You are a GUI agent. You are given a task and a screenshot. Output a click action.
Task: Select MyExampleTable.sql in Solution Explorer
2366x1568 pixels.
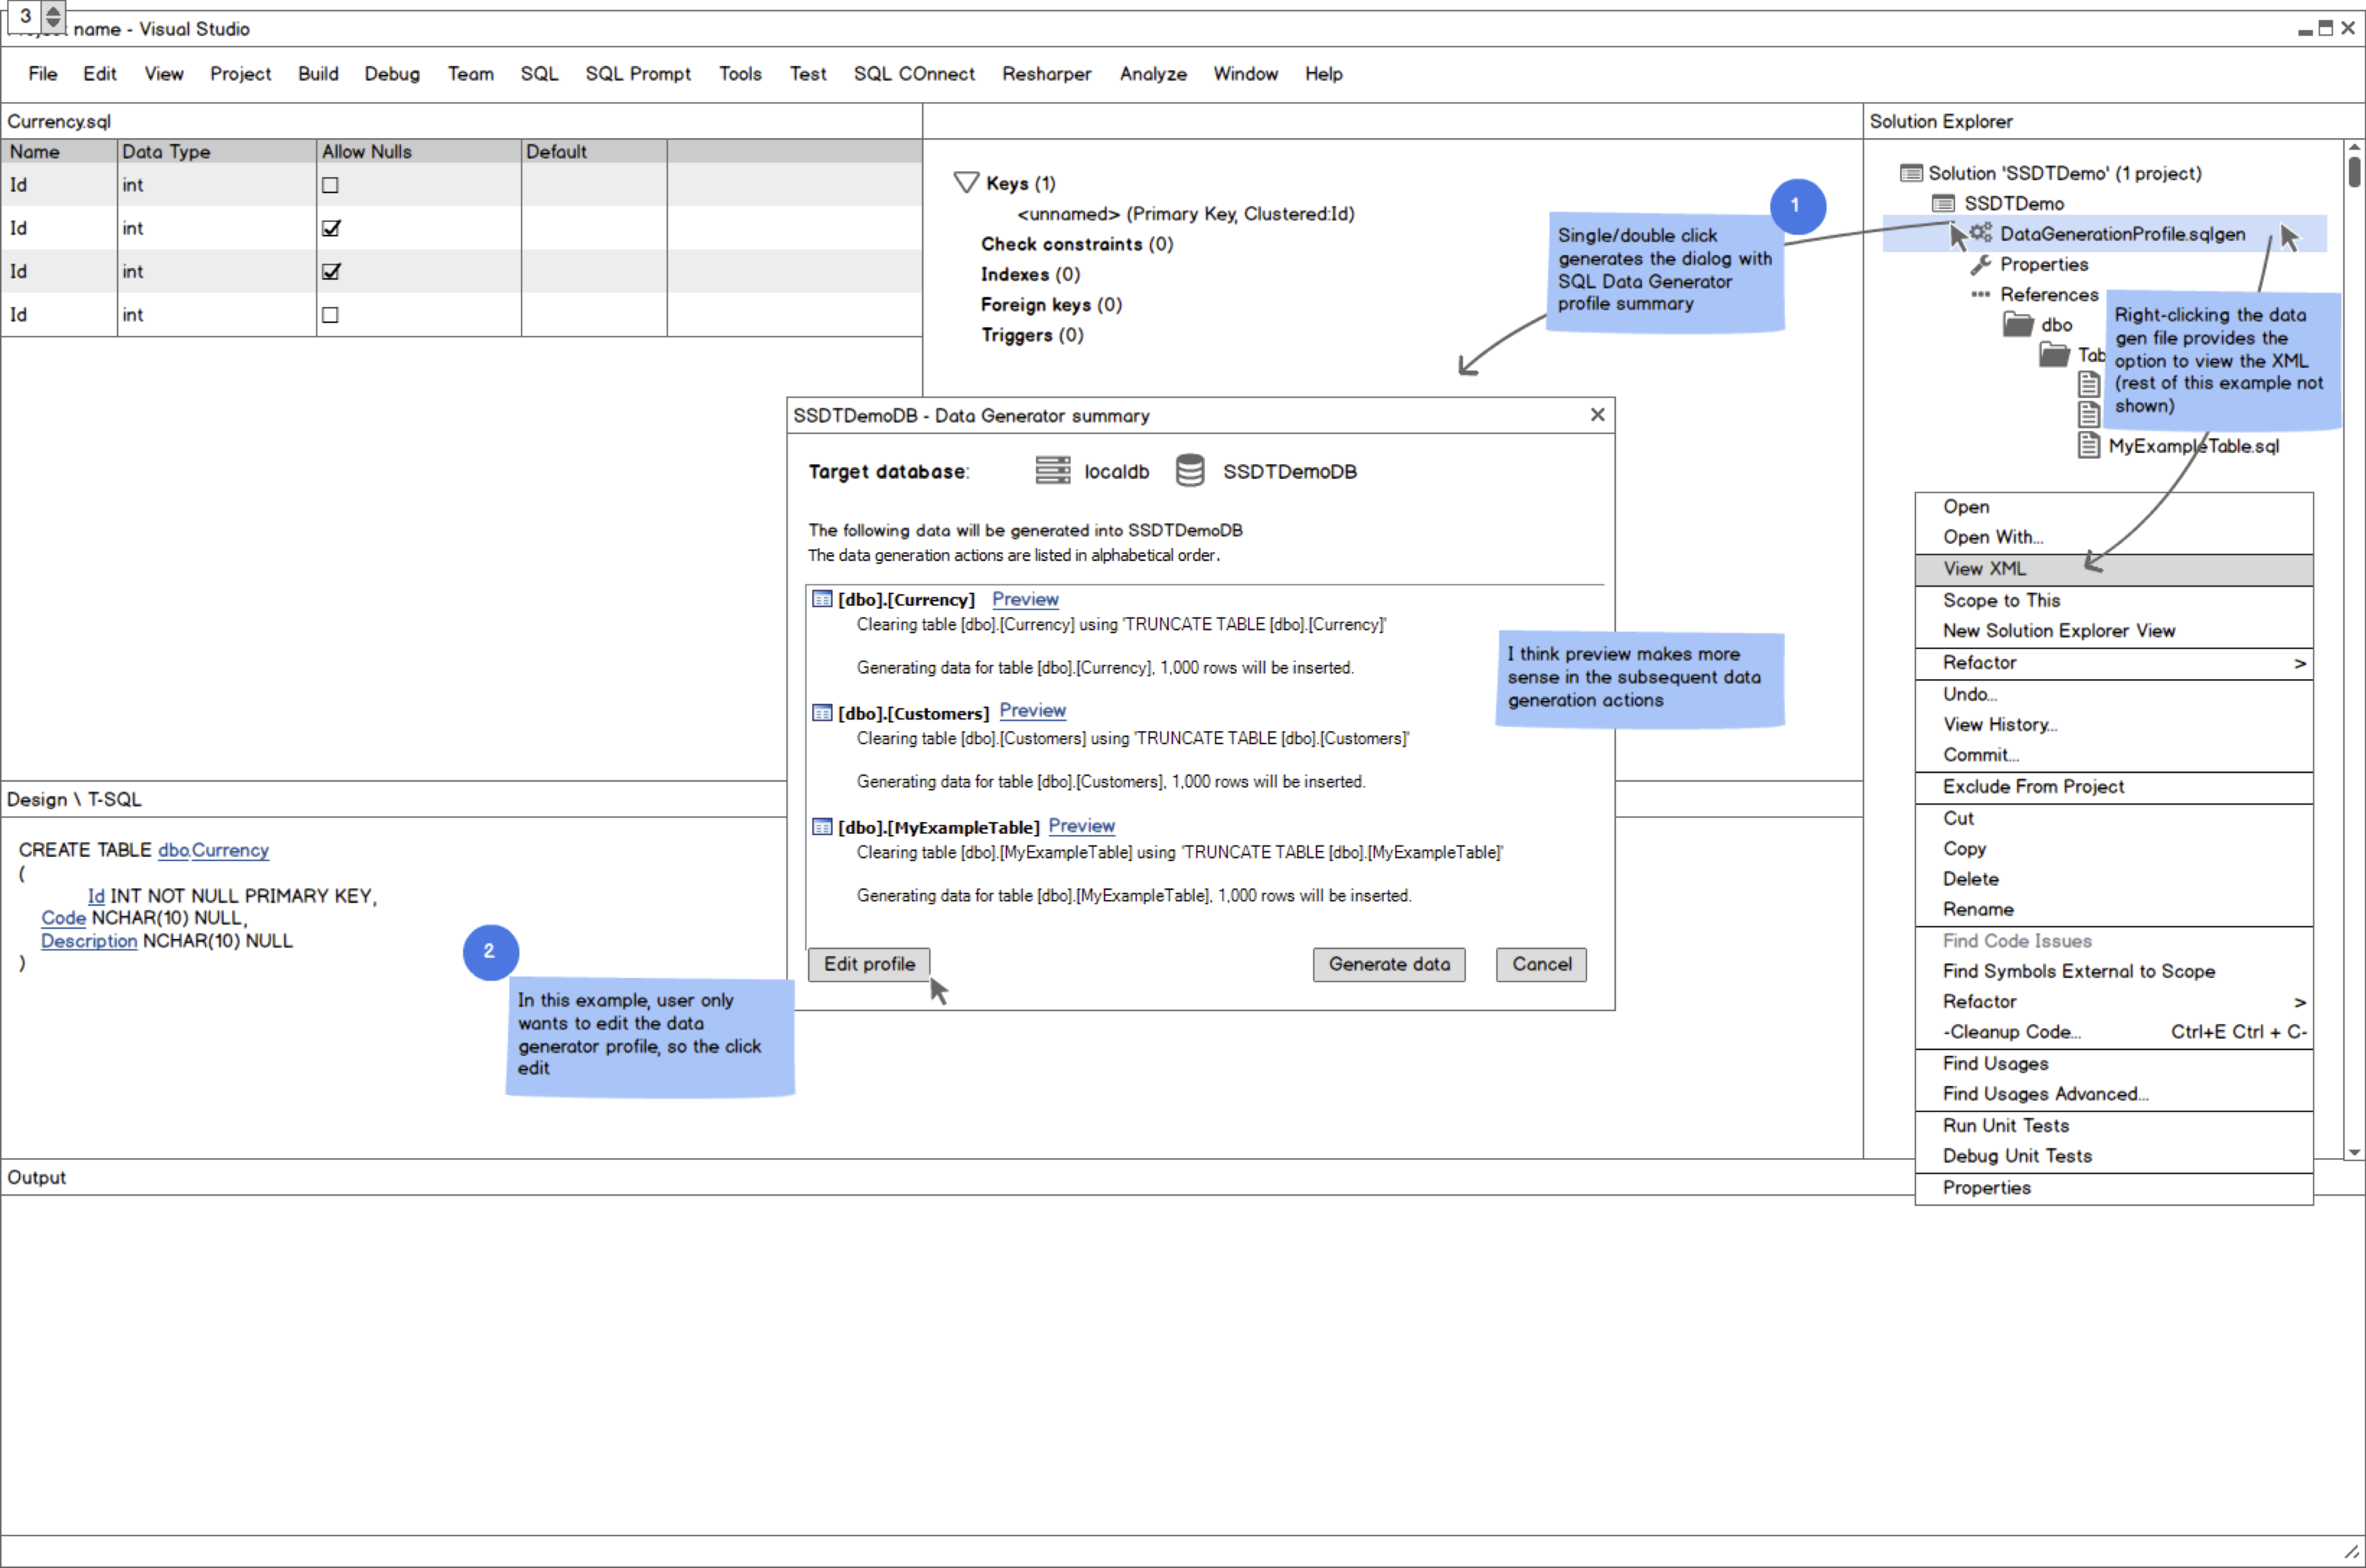2193,446
